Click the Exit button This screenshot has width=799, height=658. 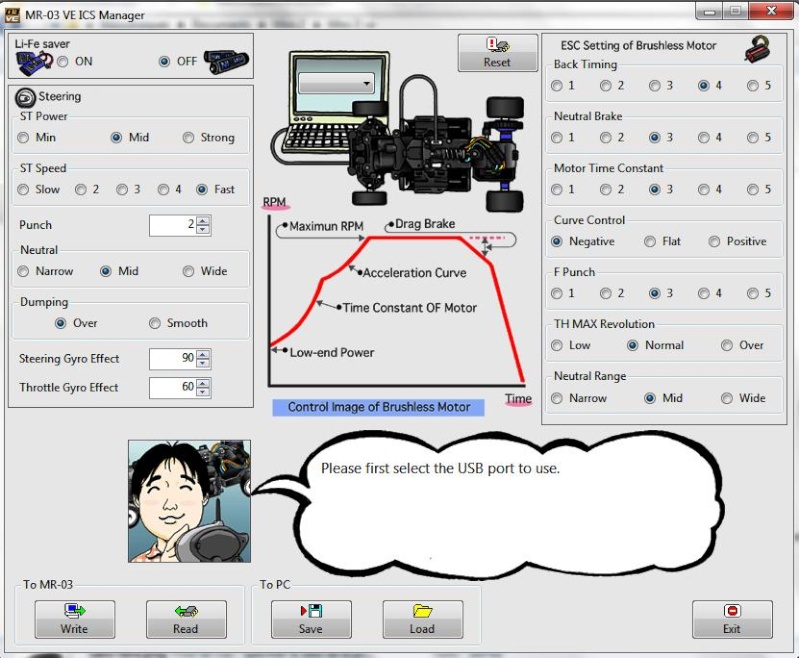(x=732, y=619)
